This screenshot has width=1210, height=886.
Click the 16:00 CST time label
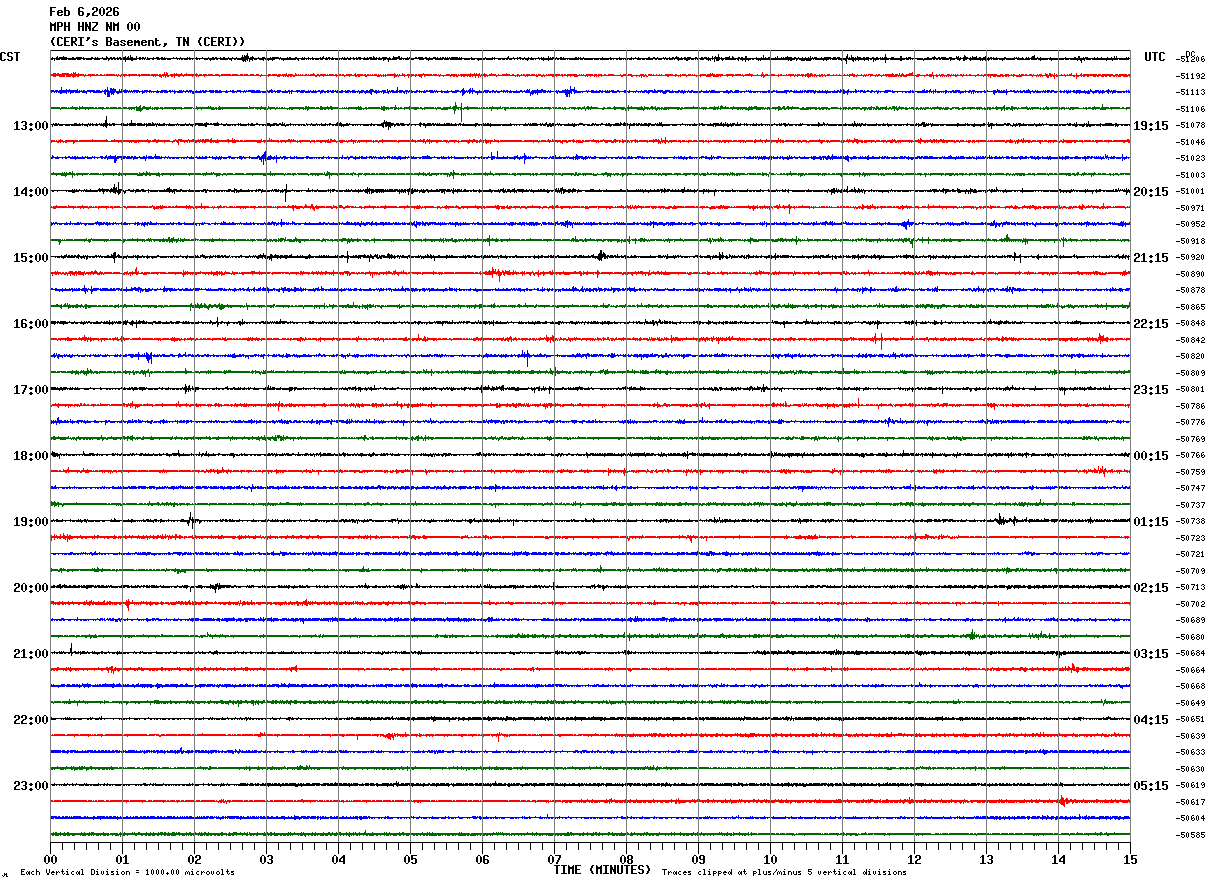[30, 324]
